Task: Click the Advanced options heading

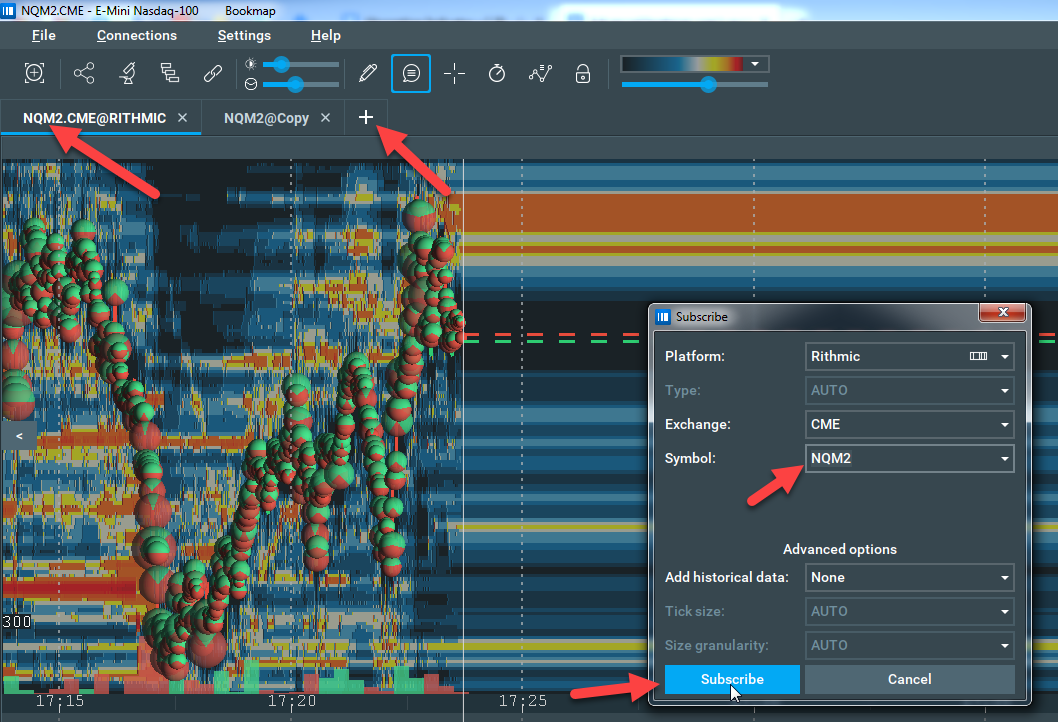Action: coord(839,549)
